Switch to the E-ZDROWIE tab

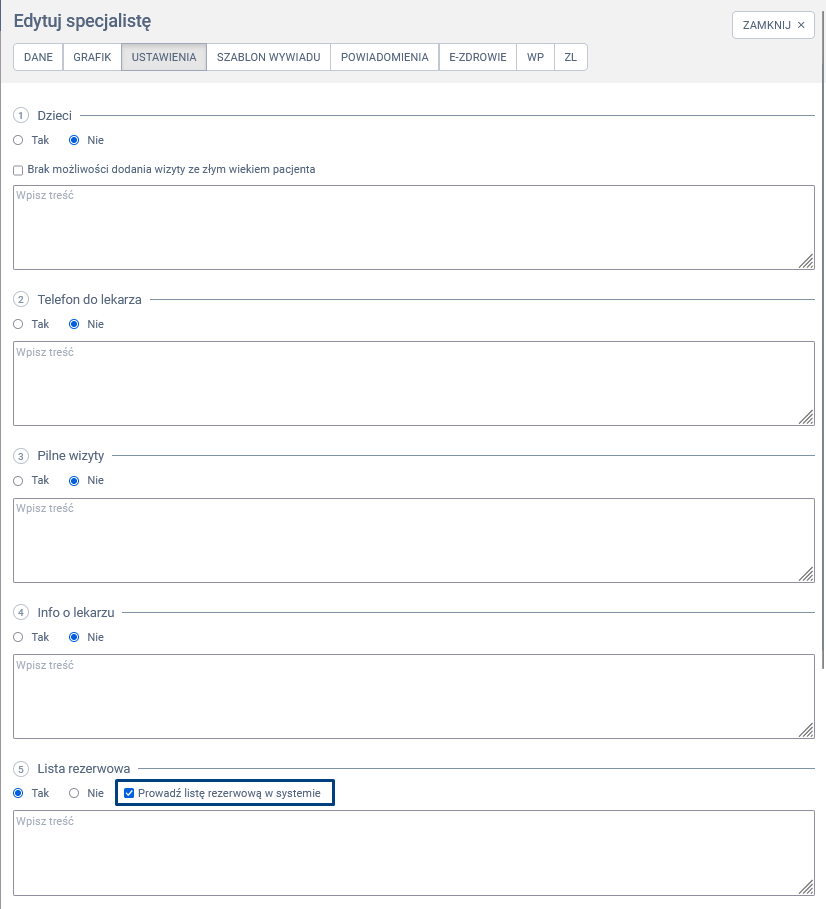478,57
